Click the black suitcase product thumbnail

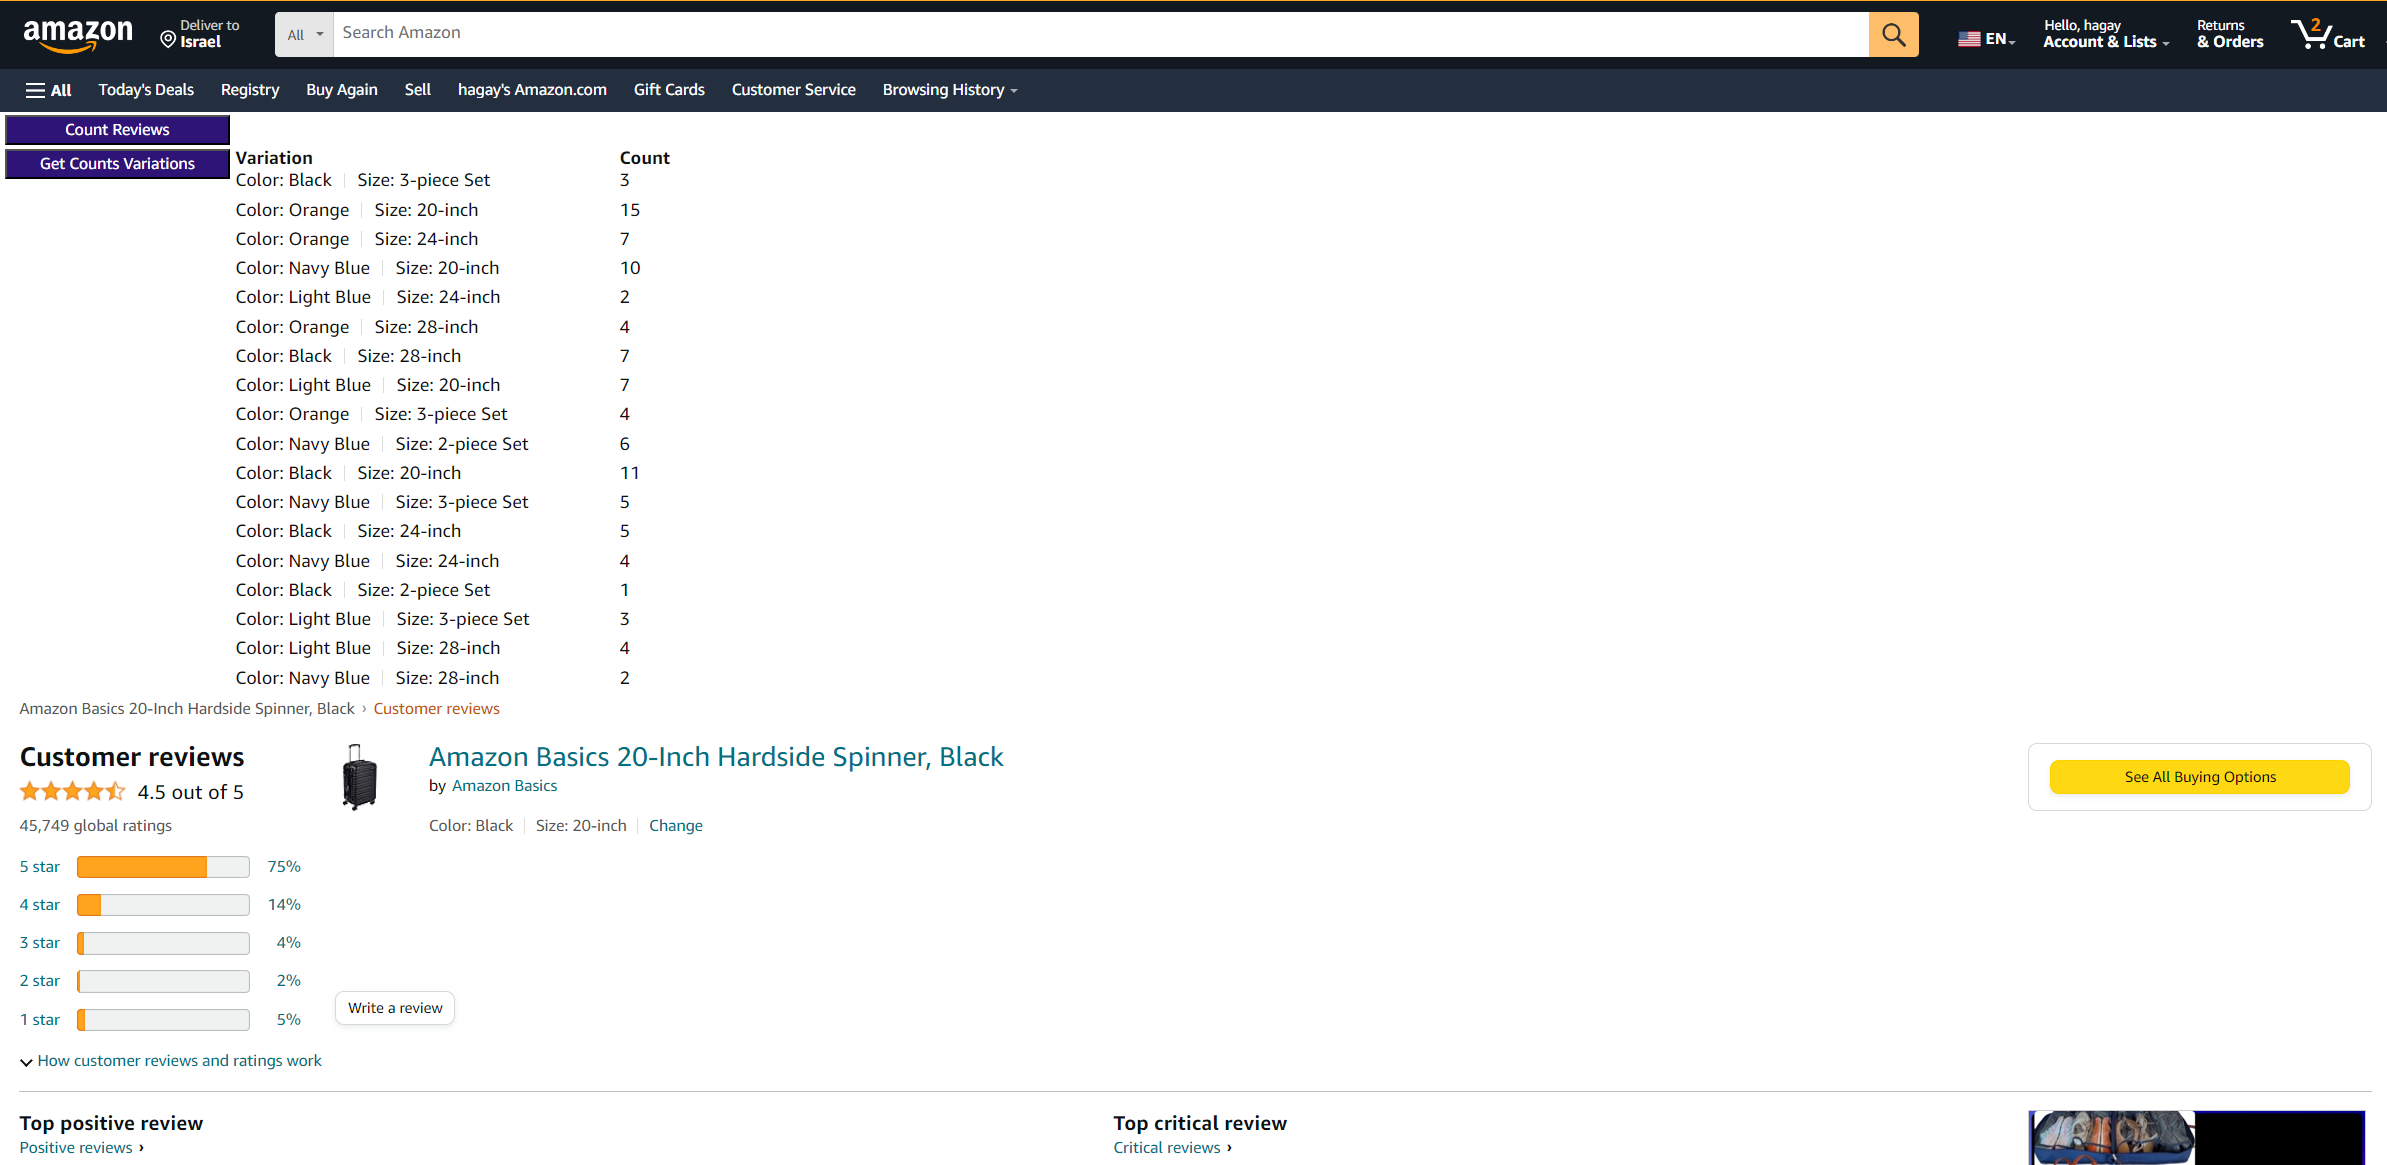coord(359,777)
